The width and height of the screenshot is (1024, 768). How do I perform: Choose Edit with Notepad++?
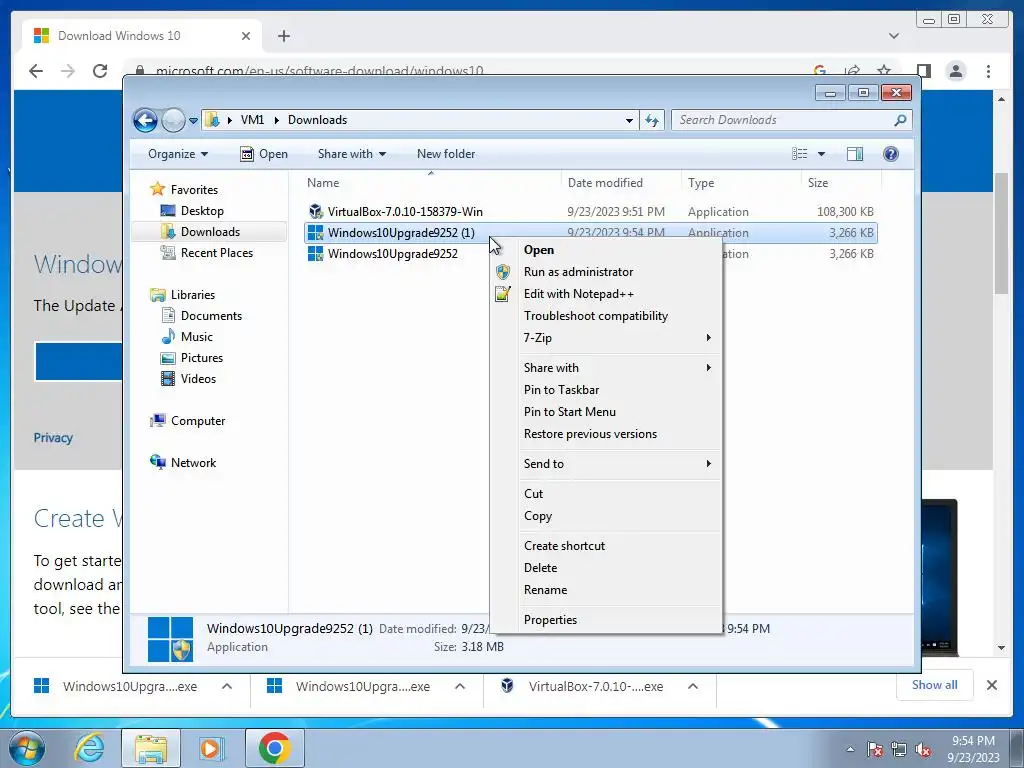(606, 294)
